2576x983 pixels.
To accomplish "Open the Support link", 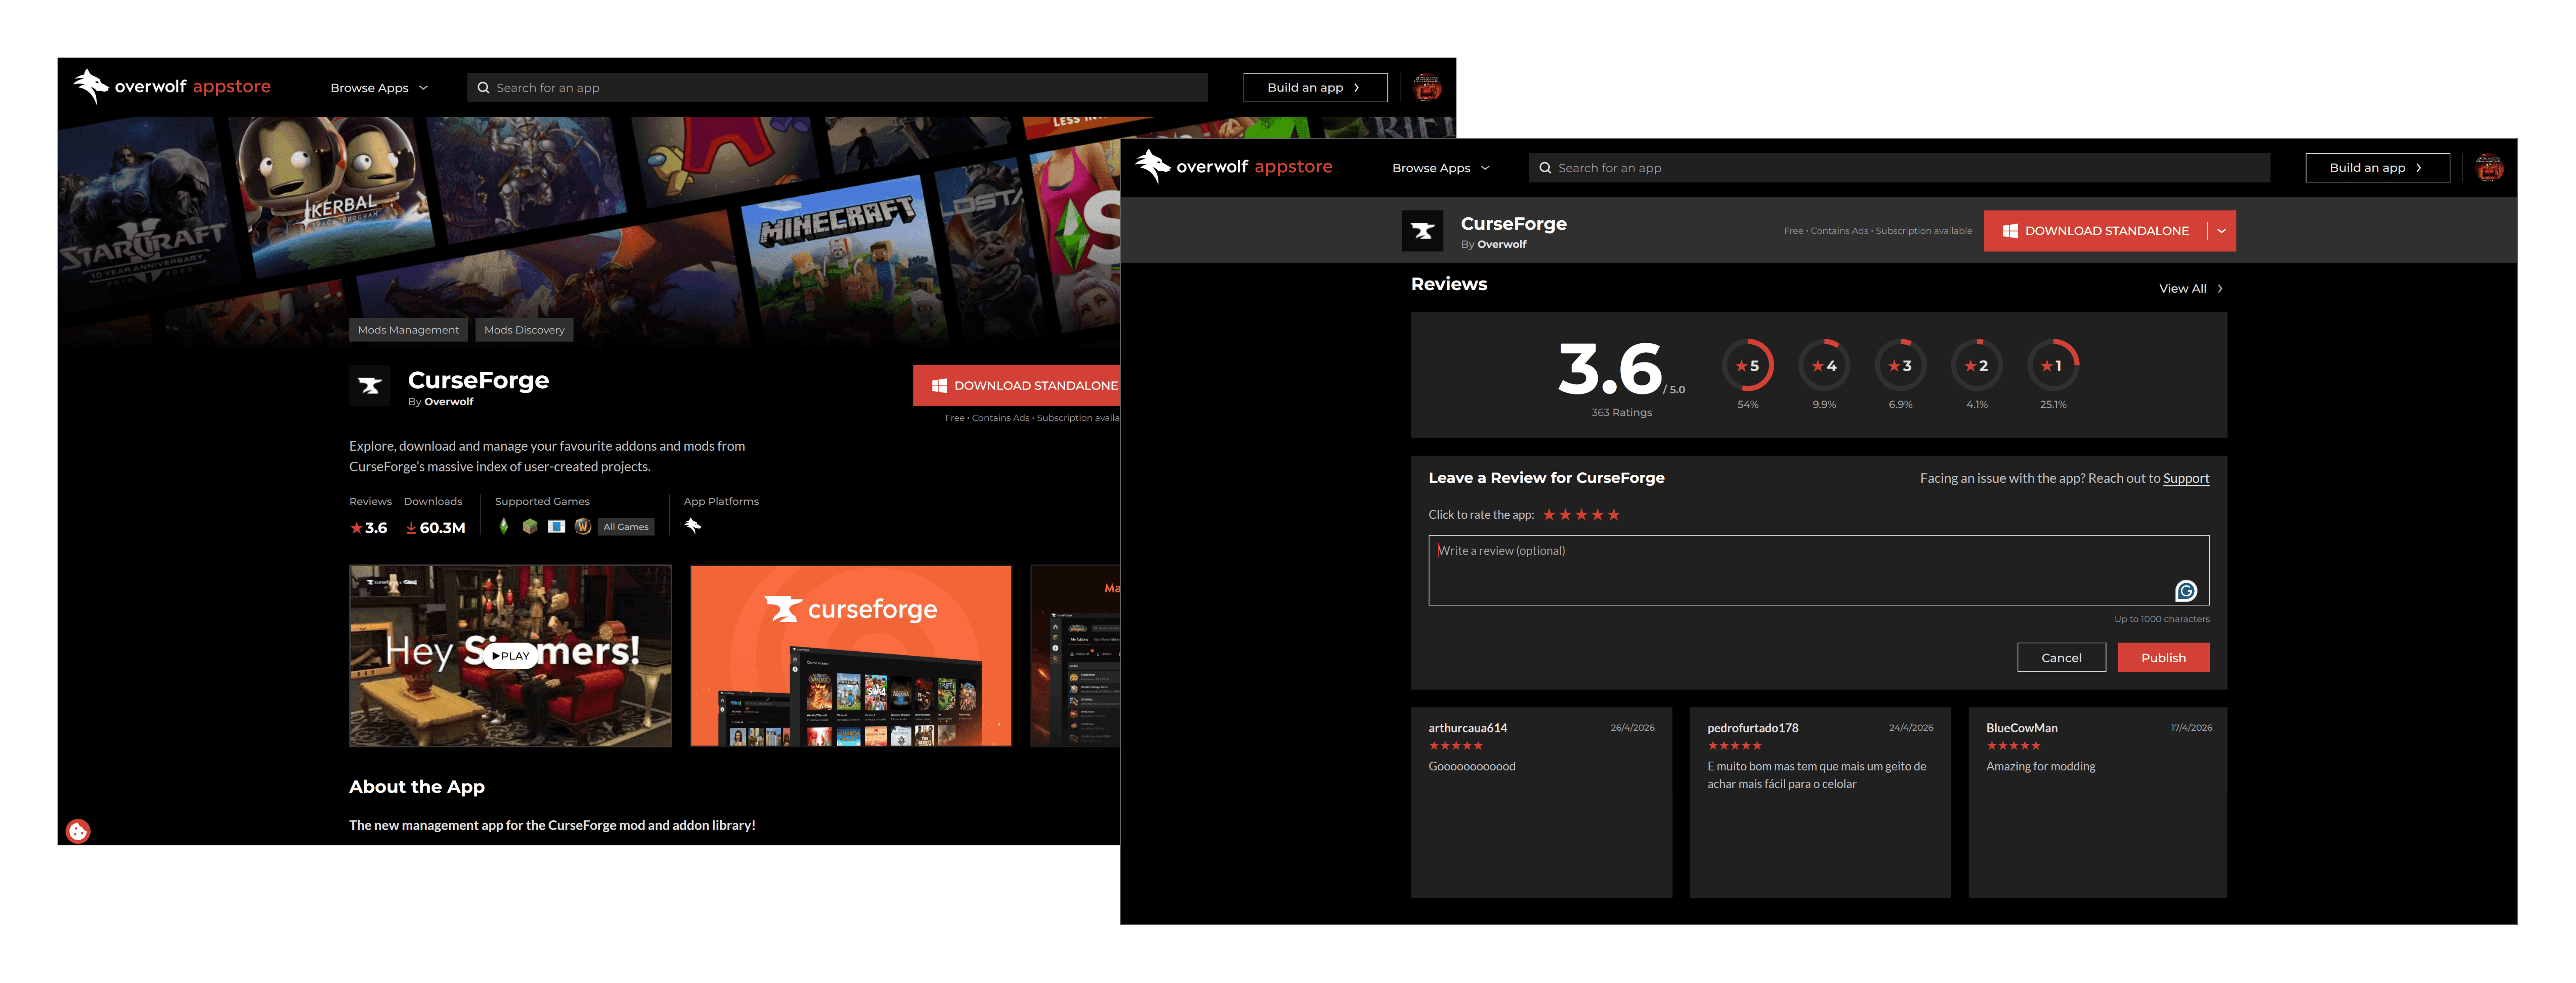I will [2186, 478].
